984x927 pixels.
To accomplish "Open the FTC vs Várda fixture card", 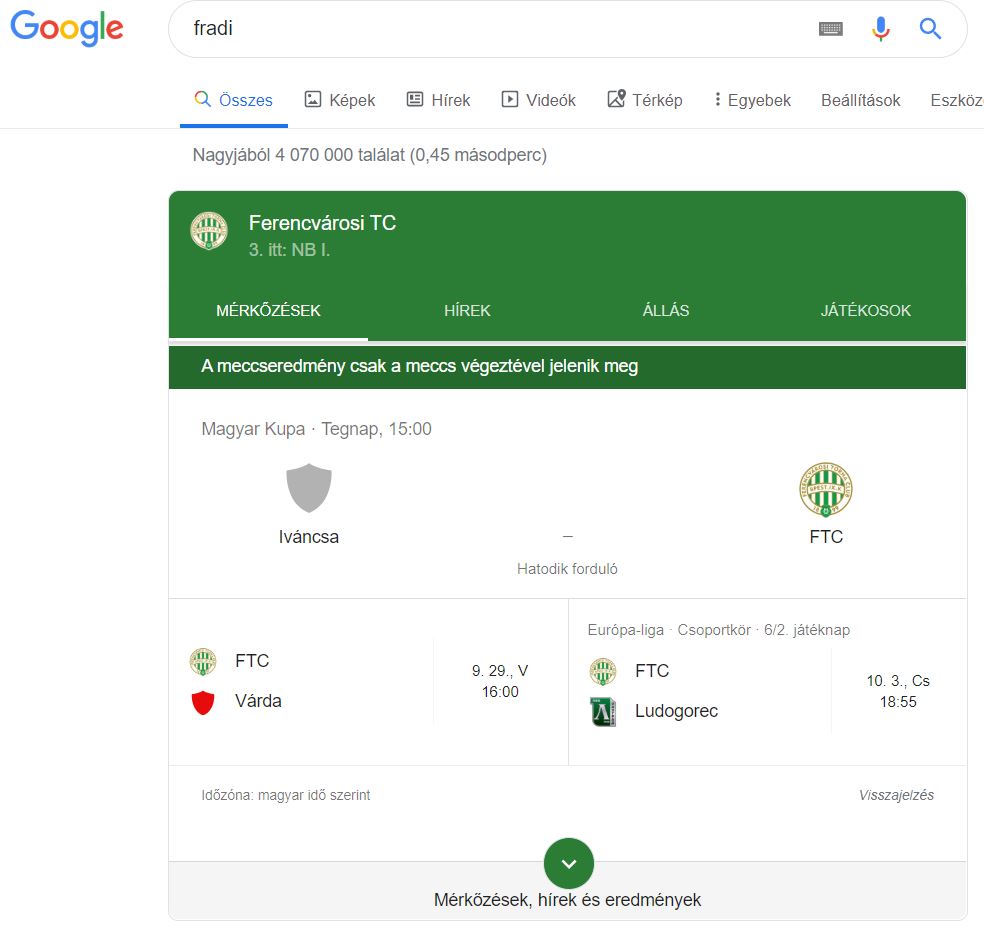I will click(368, 682).
